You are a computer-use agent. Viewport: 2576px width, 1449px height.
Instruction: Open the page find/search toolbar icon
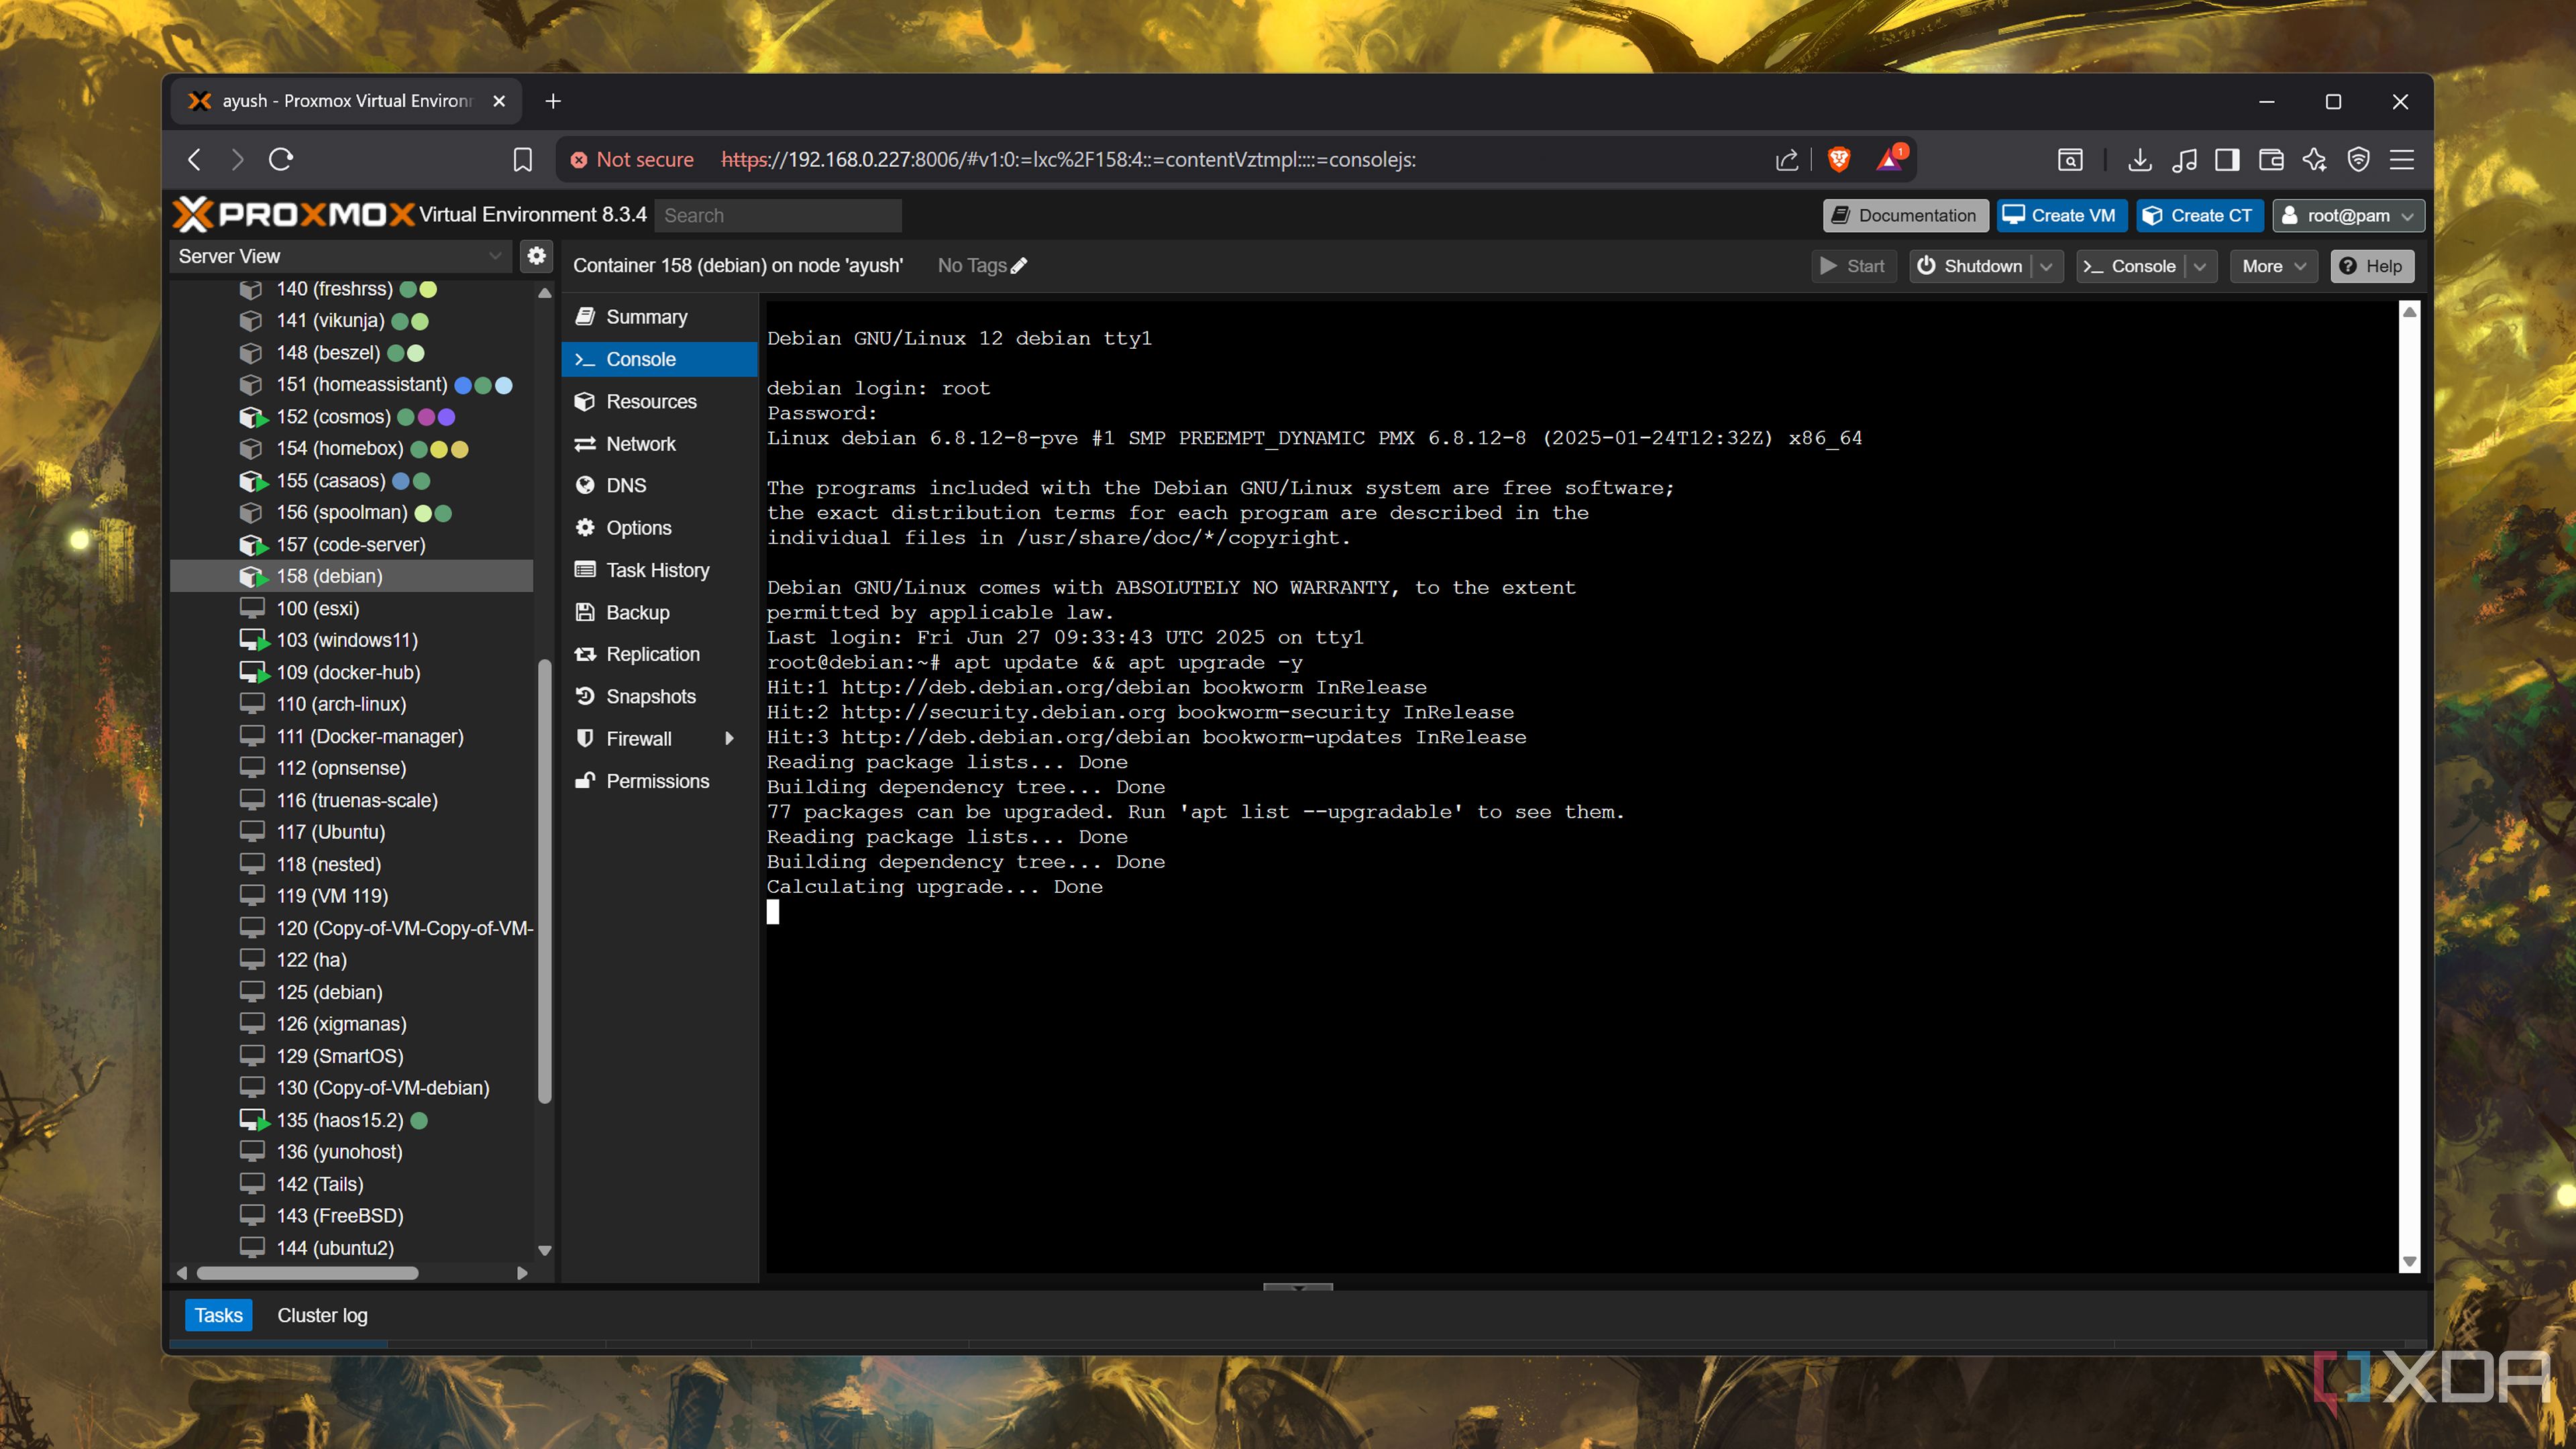(x=2069, y=160)
